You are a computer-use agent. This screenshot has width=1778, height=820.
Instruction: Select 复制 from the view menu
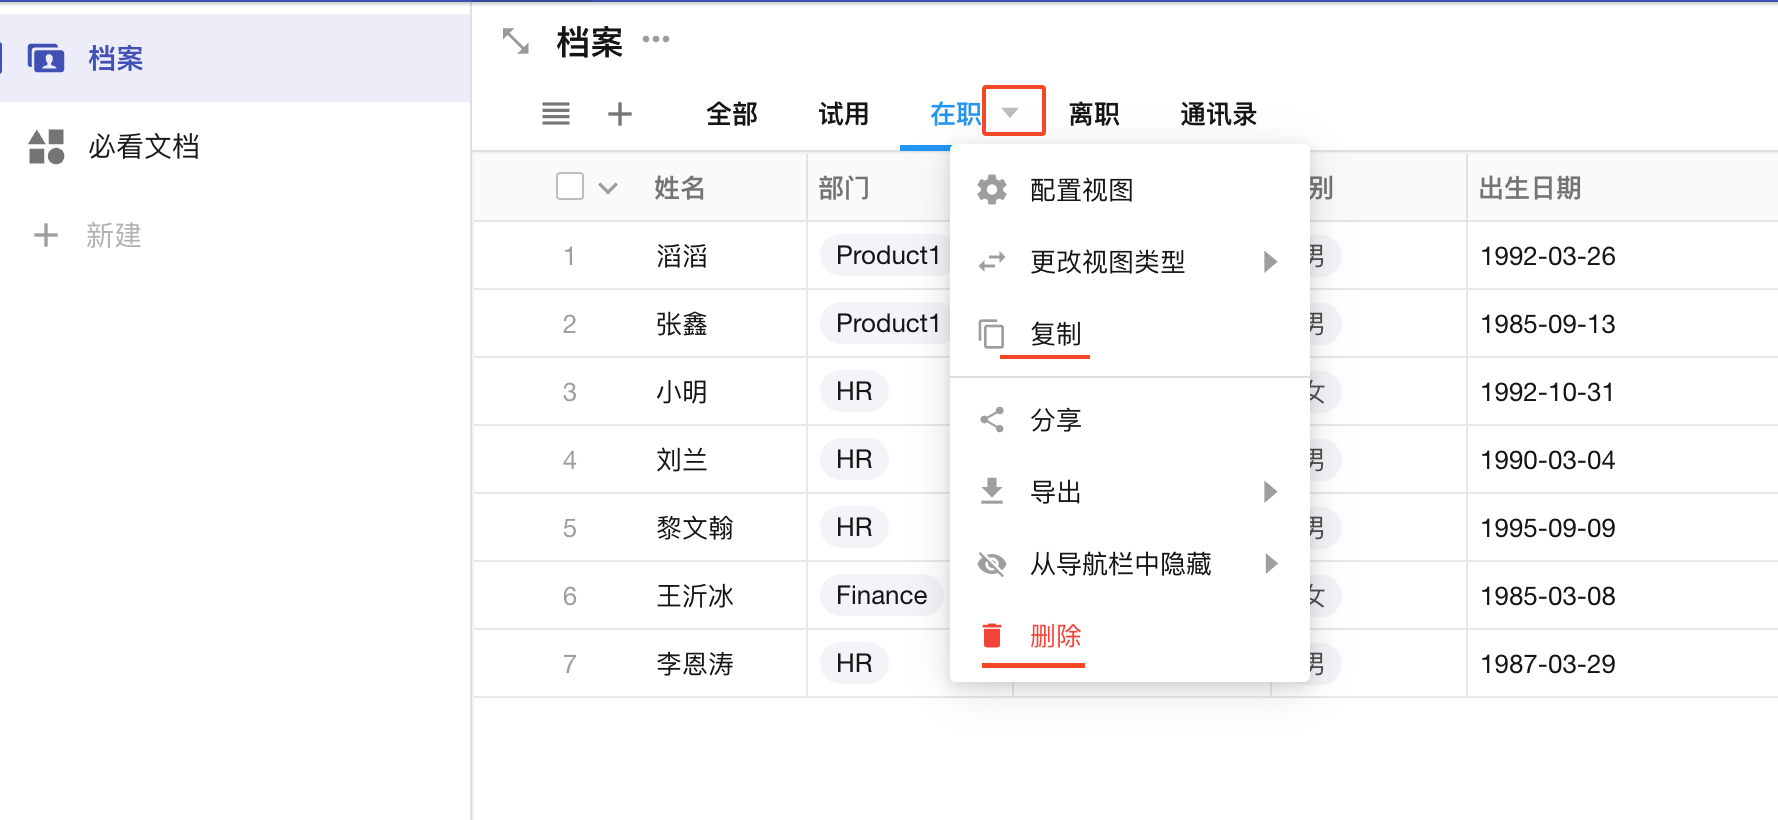1056,334
